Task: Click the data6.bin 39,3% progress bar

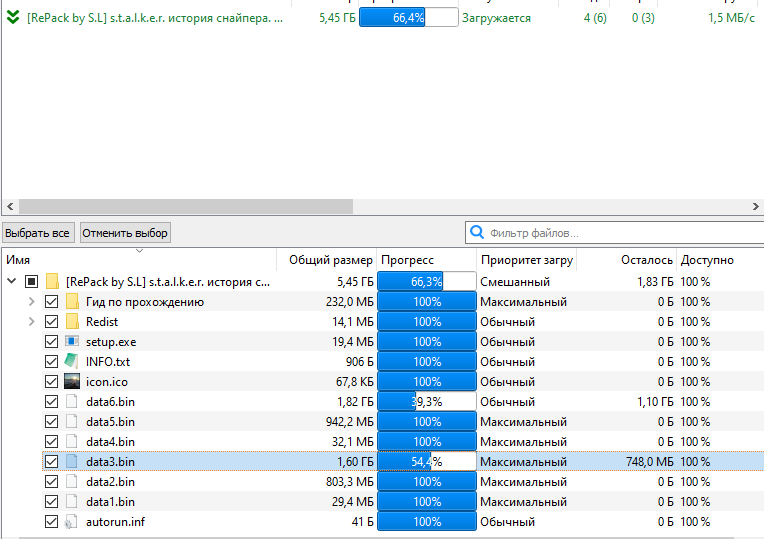Action: pos(427,402)
